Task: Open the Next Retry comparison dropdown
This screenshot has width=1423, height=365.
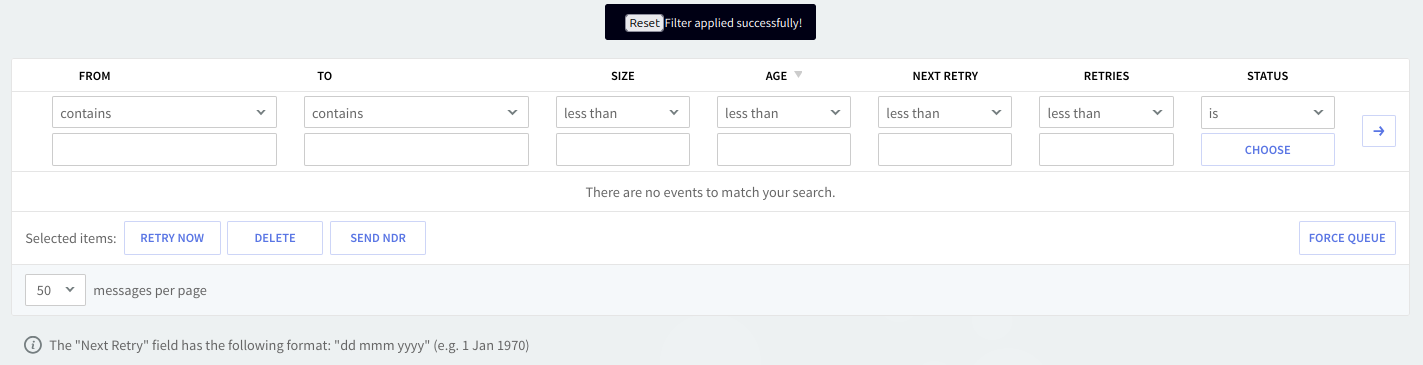Action: click(x=945, y=113)
